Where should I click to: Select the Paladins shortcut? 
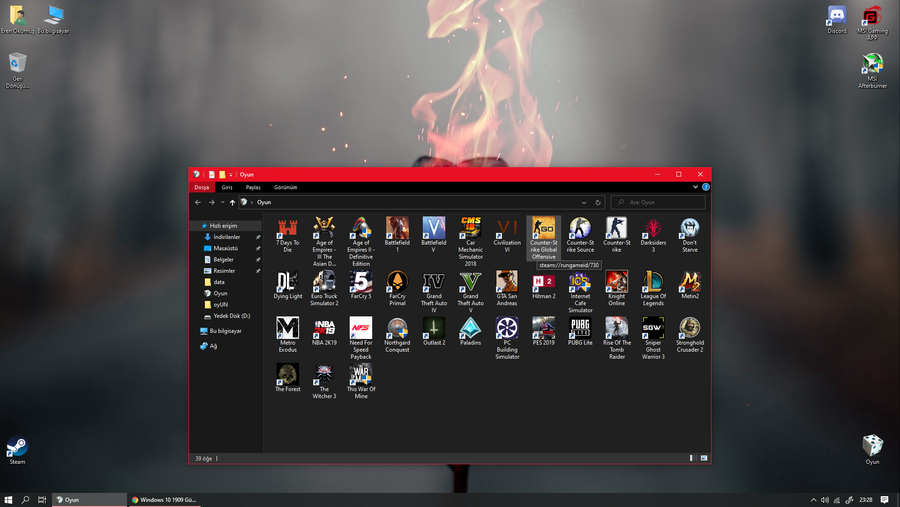(x=471, y=331)
